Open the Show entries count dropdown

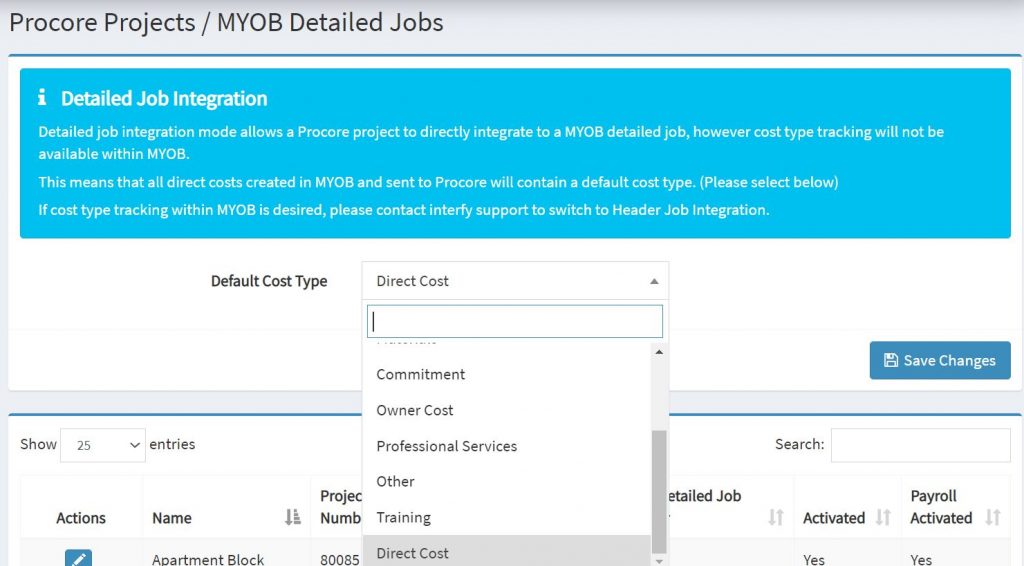tap(103, 445)
